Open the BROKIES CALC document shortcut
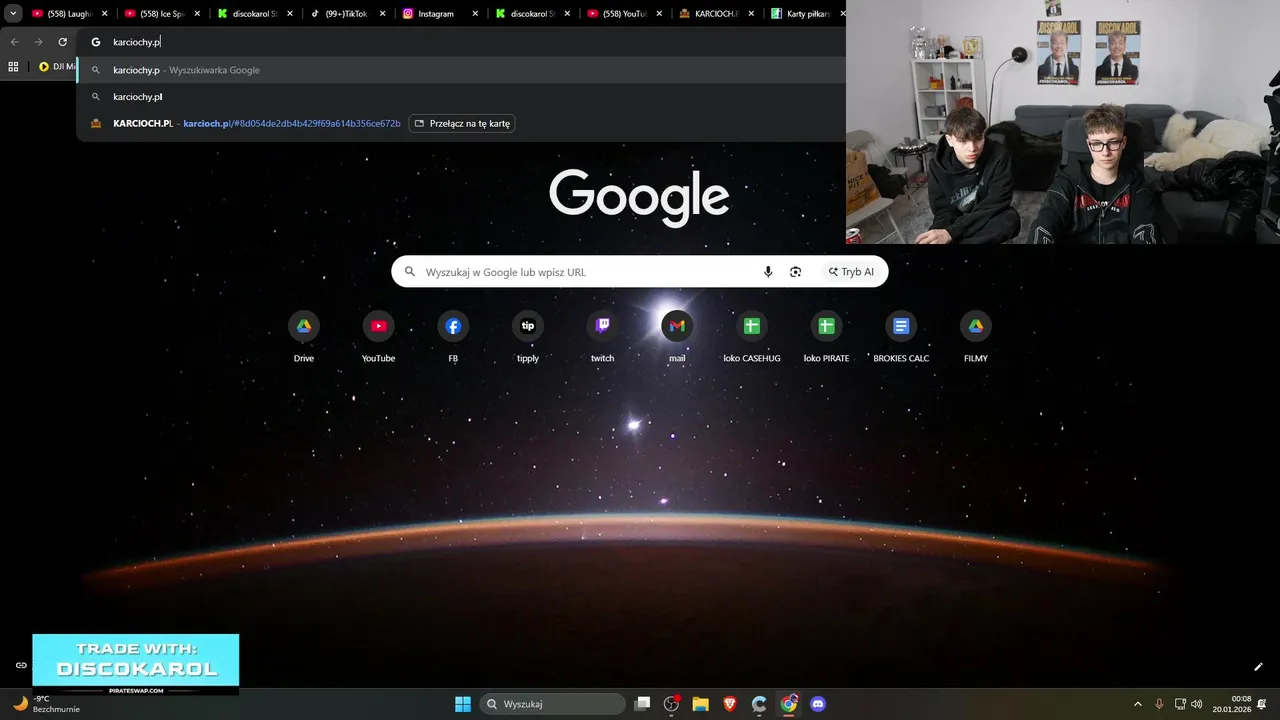1280x720 pixels. (x=901, y=326)
